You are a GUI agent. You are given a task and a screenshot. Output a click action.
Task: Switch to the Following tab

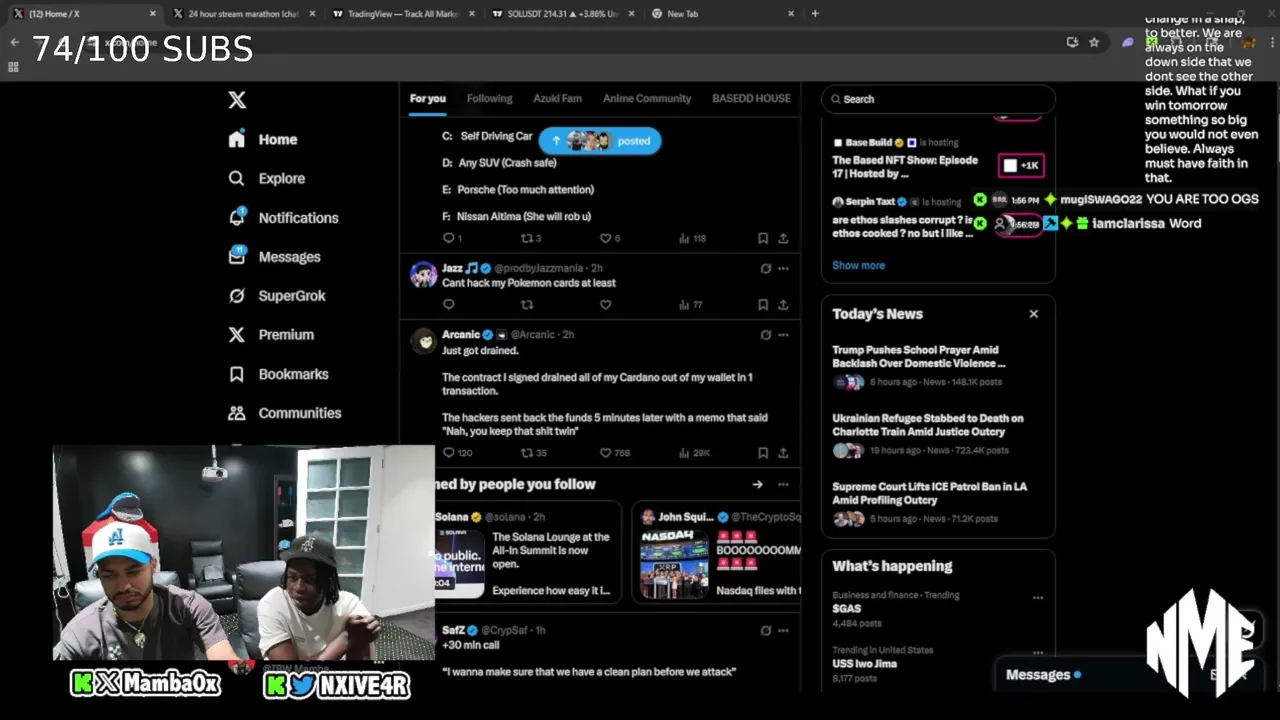pos(489,98)
